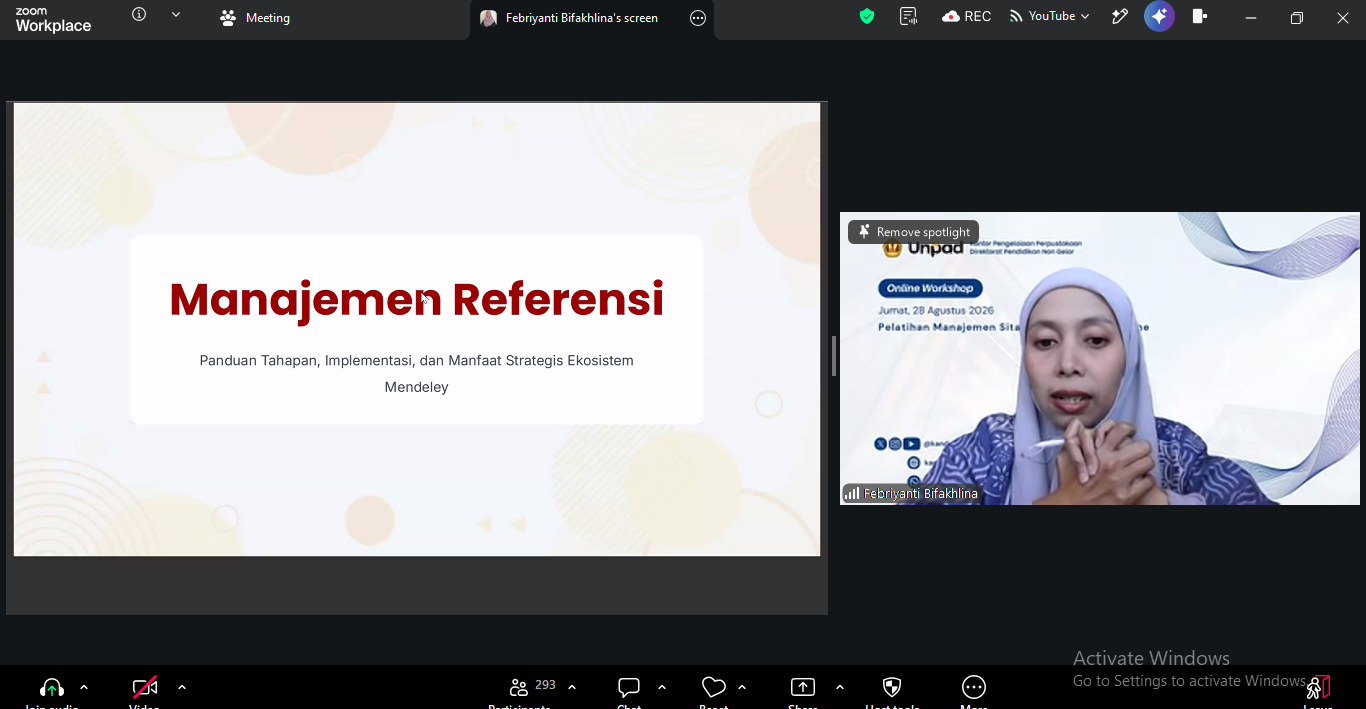Click the Zoom Workplace logo

(53, 19)
